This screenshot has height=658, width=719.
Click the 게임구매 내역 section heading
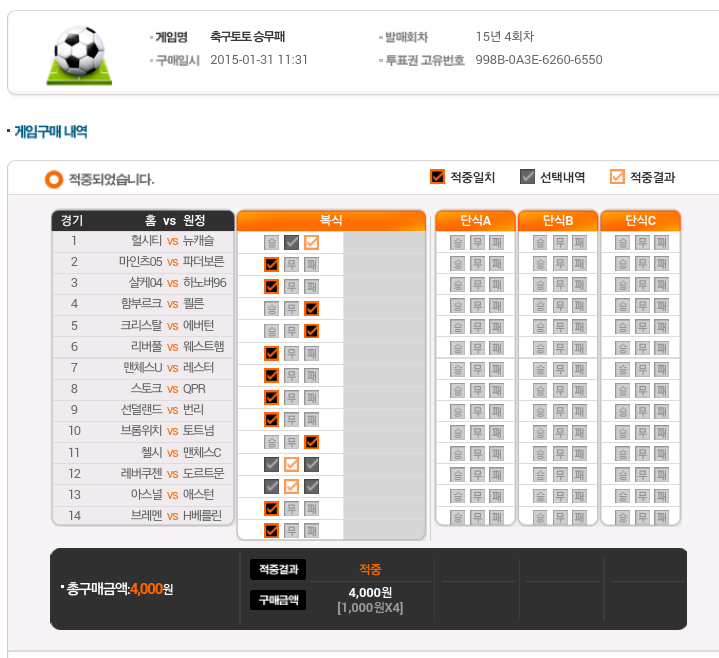[51, 131]
